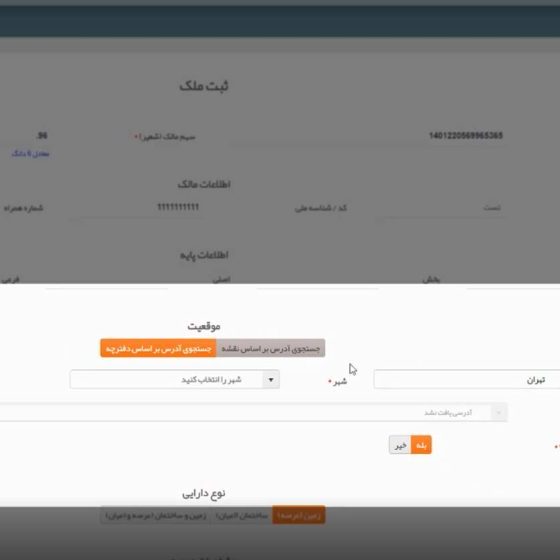This screenshot has height=560, width=560.
Task: Click the 'آدرسی یافت نشد' address box
Action: click(x=254, y=412)
